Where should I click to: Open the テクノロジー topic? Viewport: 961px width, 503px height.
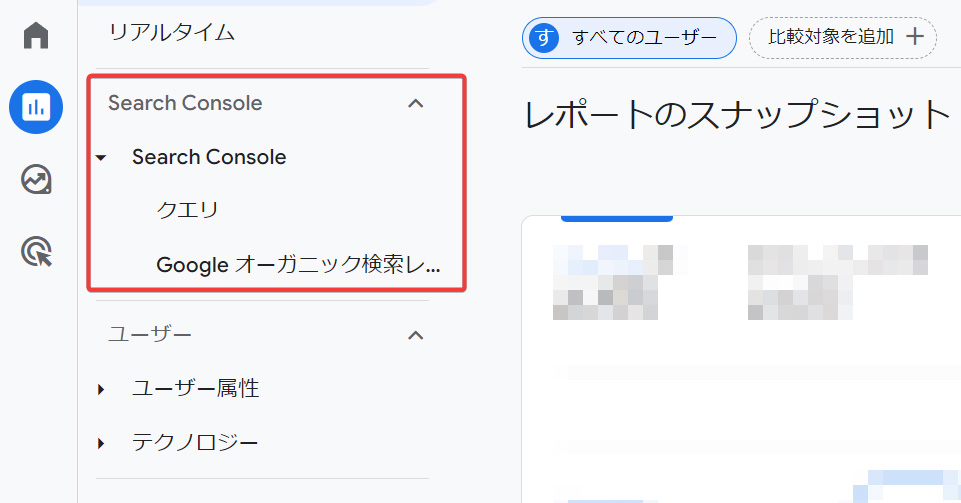(195, 442)
